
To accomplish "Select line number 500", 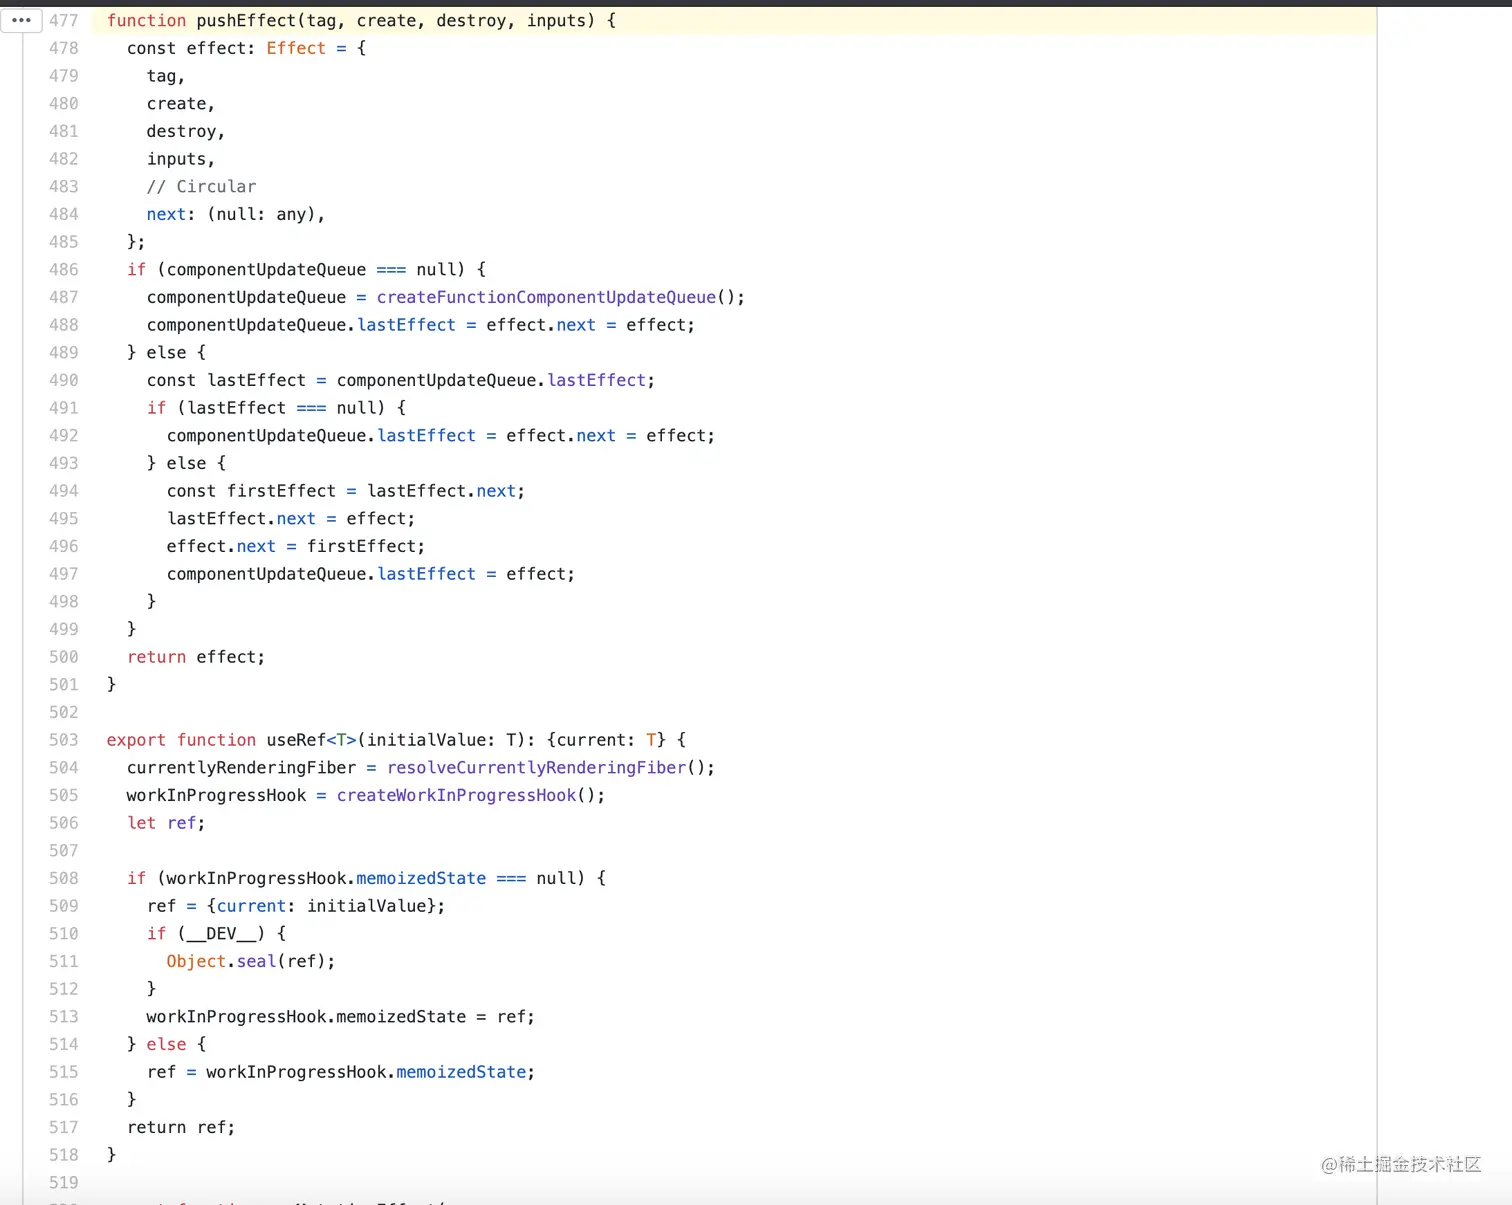I will pyautogui.click(x=63, y=657).
